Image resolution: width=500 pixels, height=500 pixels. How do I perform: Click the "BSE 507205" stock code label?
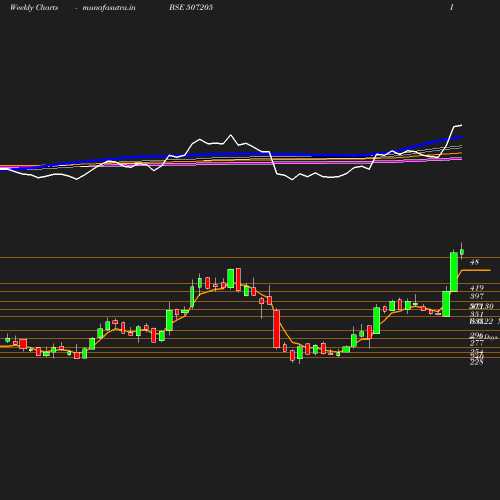191,7
